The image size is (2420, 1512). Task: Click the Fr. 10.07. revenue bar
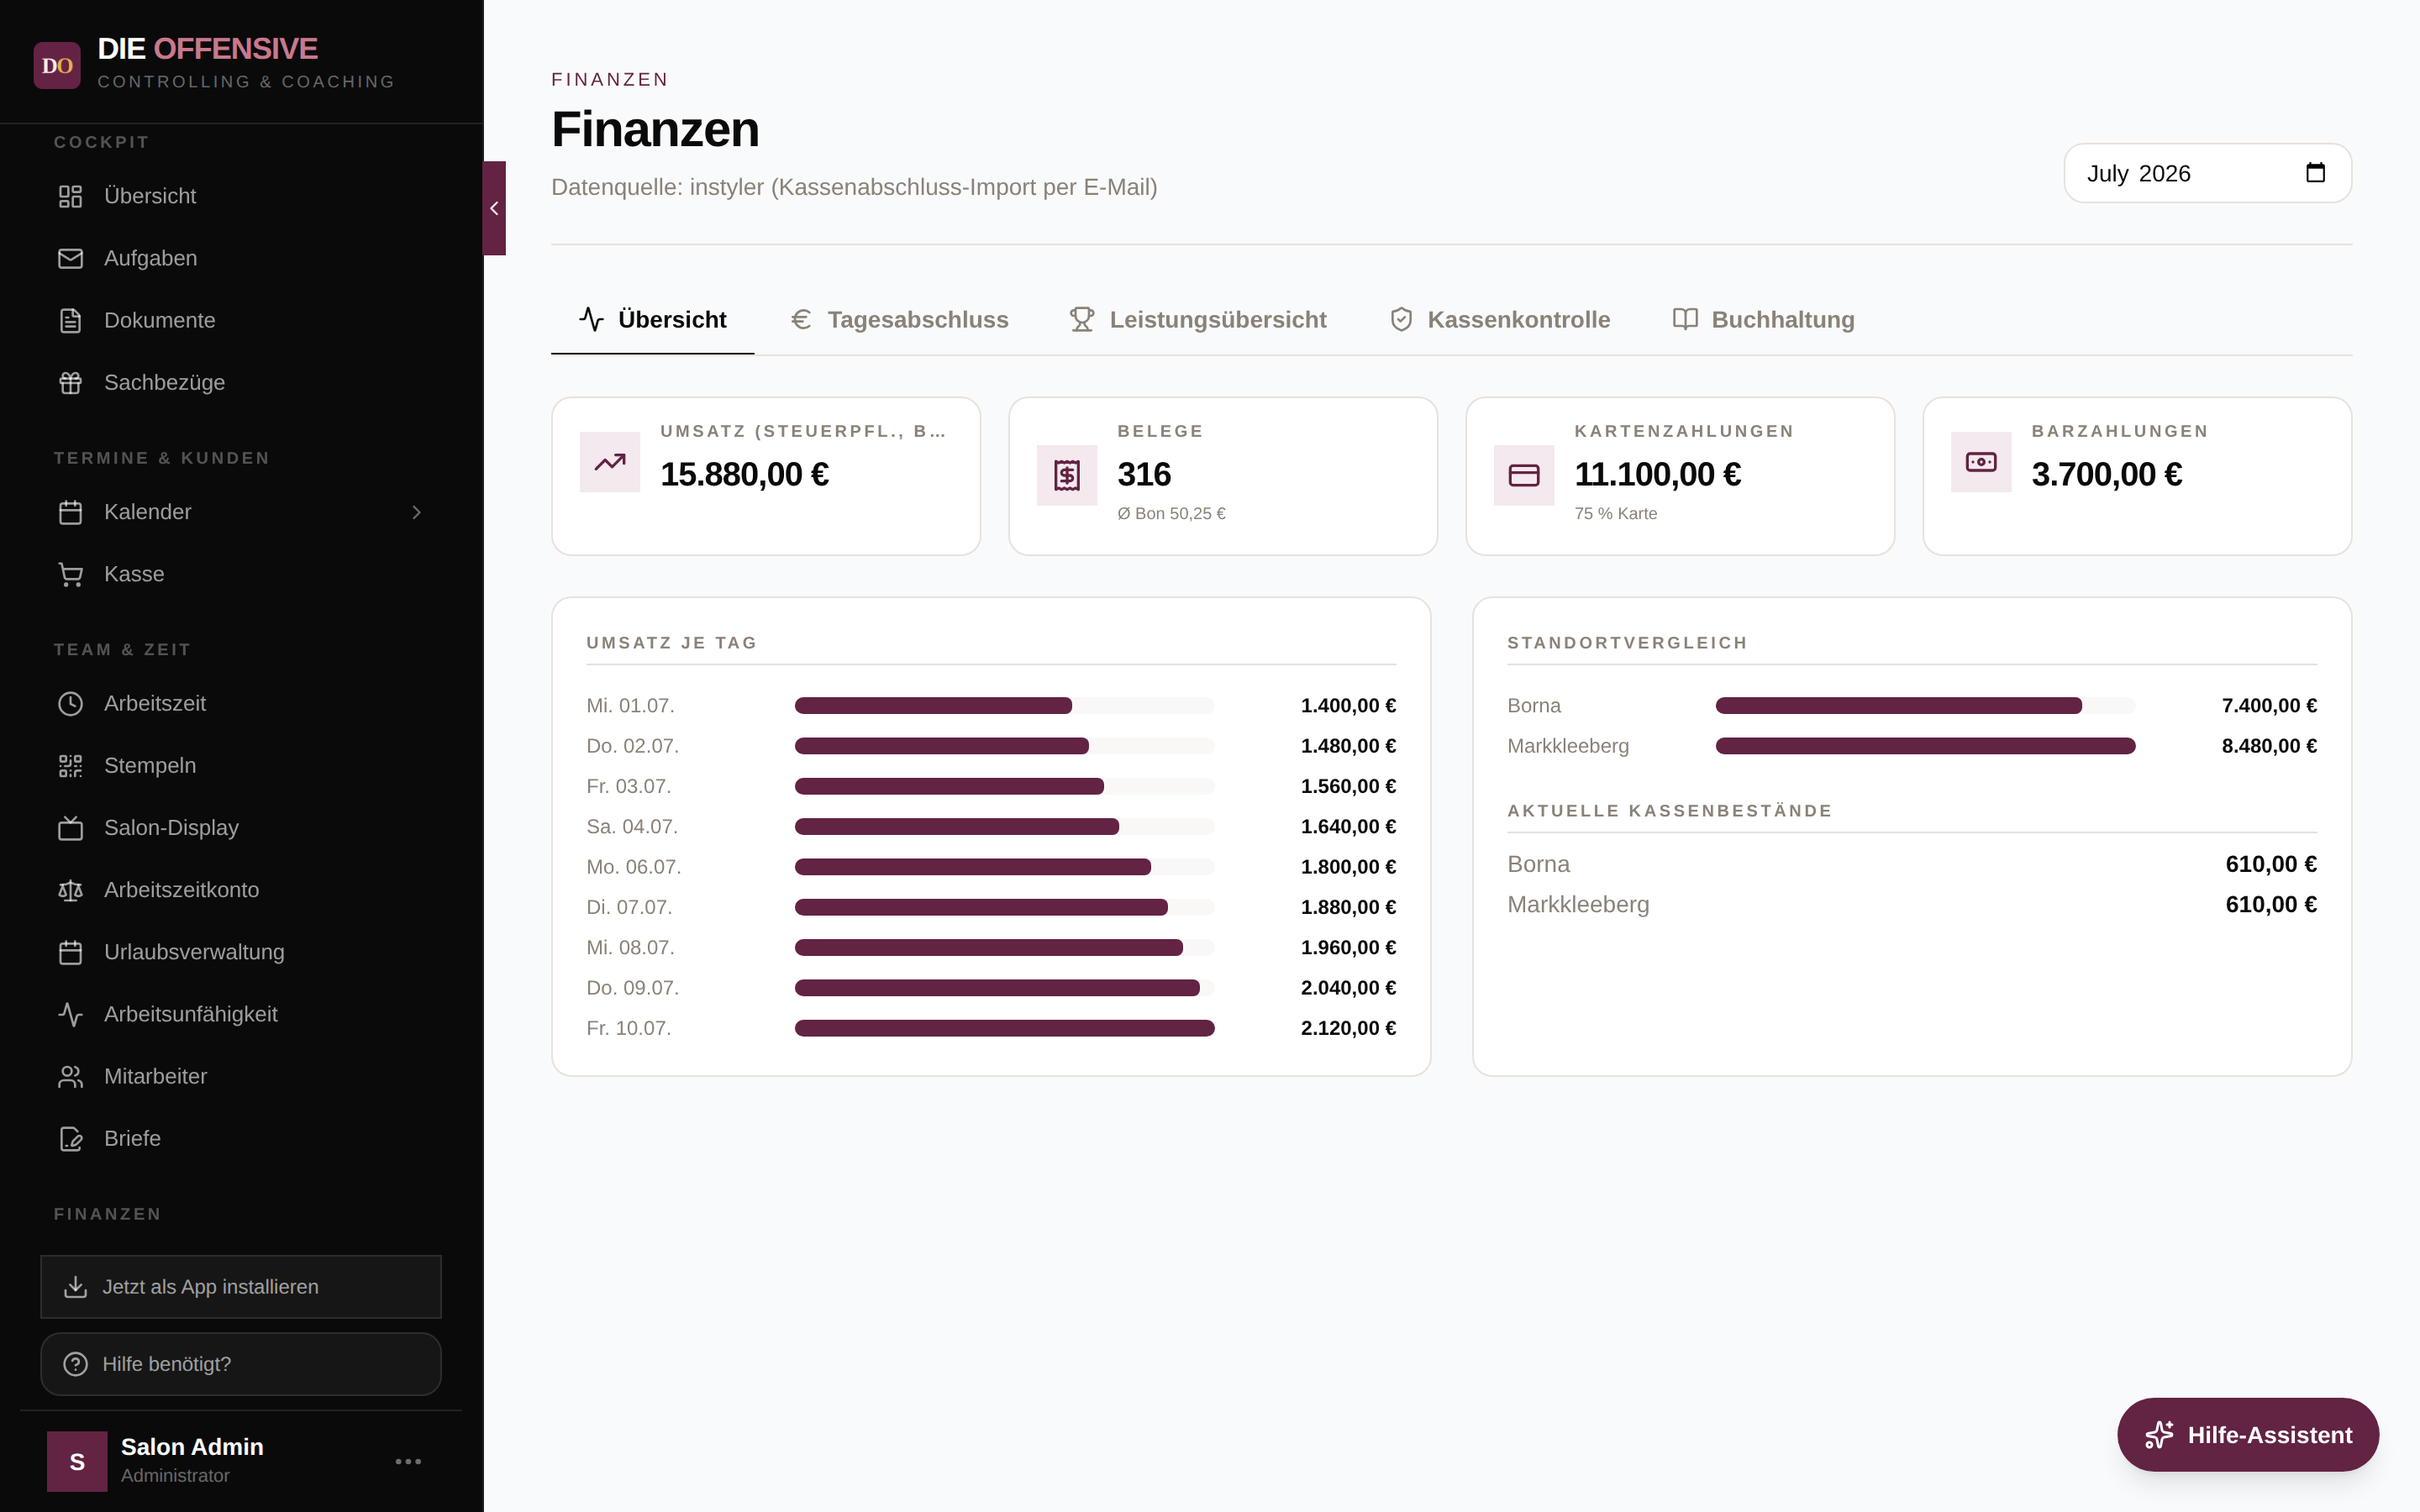1004,1028
